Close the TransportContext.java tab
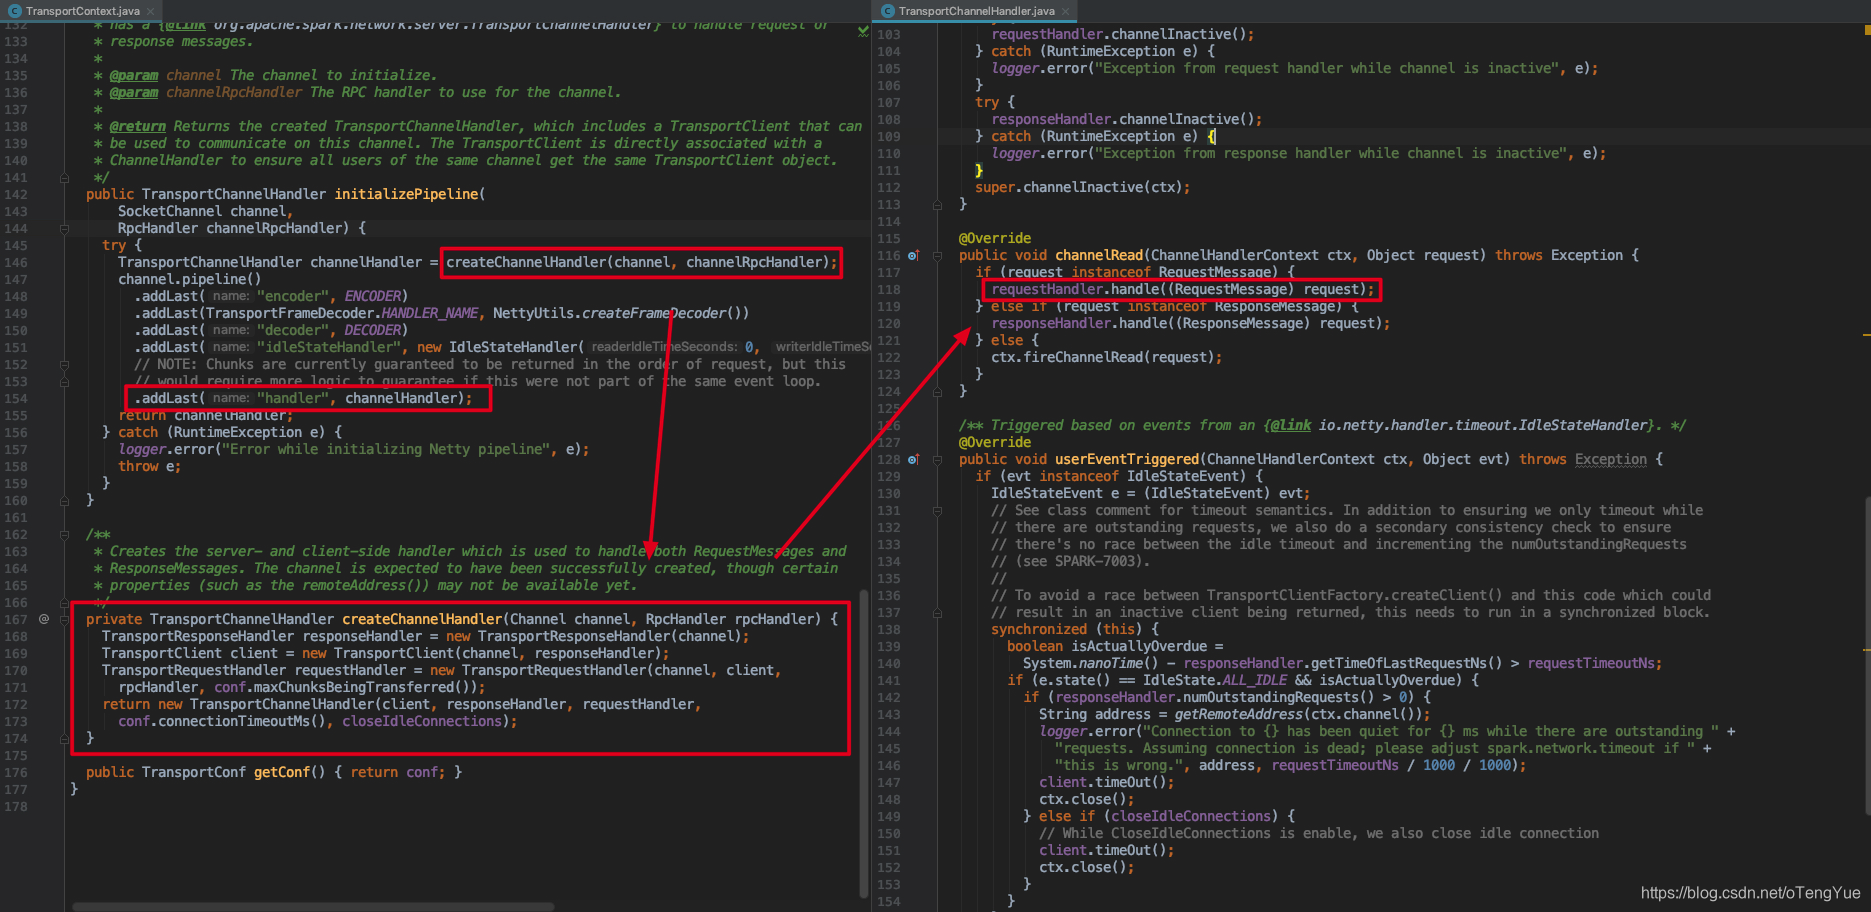The width and height of the screenshot is (1871, 912). point(150,11)
